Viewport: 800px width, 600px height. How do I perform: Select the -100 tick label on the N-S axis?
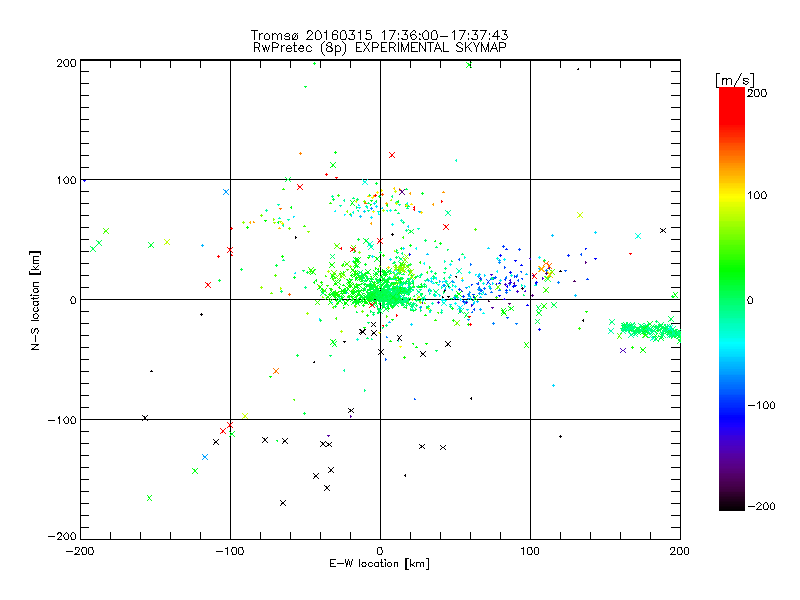click(62, 420)
